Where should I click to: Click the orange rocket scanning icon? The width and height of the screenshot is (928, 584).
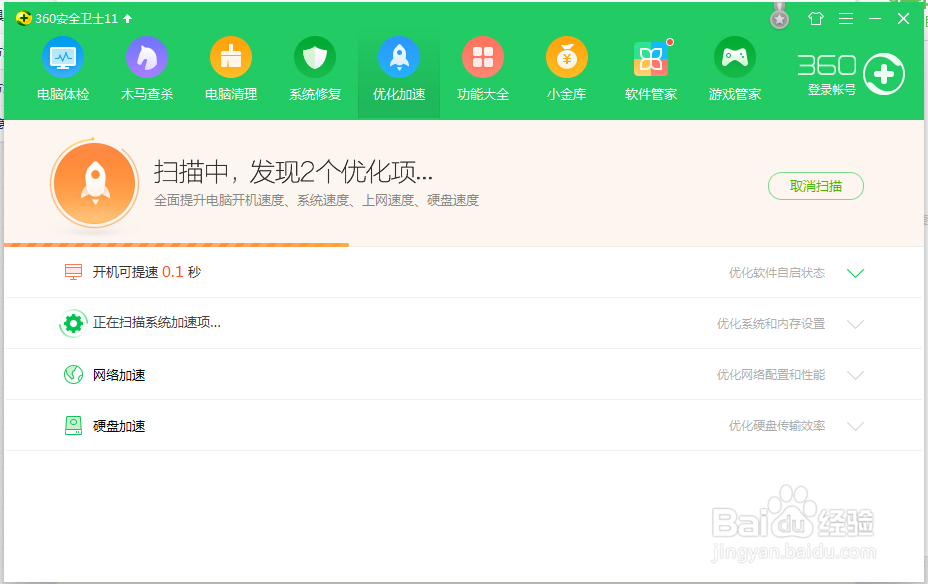[x=94, y=184]
